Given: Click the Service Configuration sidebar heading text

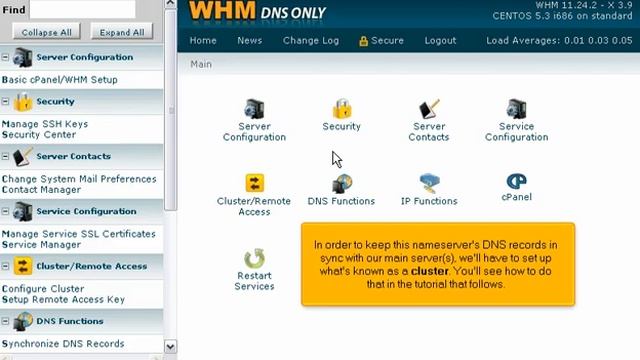Looking at the screenshot, I should (x=87, y=211).
